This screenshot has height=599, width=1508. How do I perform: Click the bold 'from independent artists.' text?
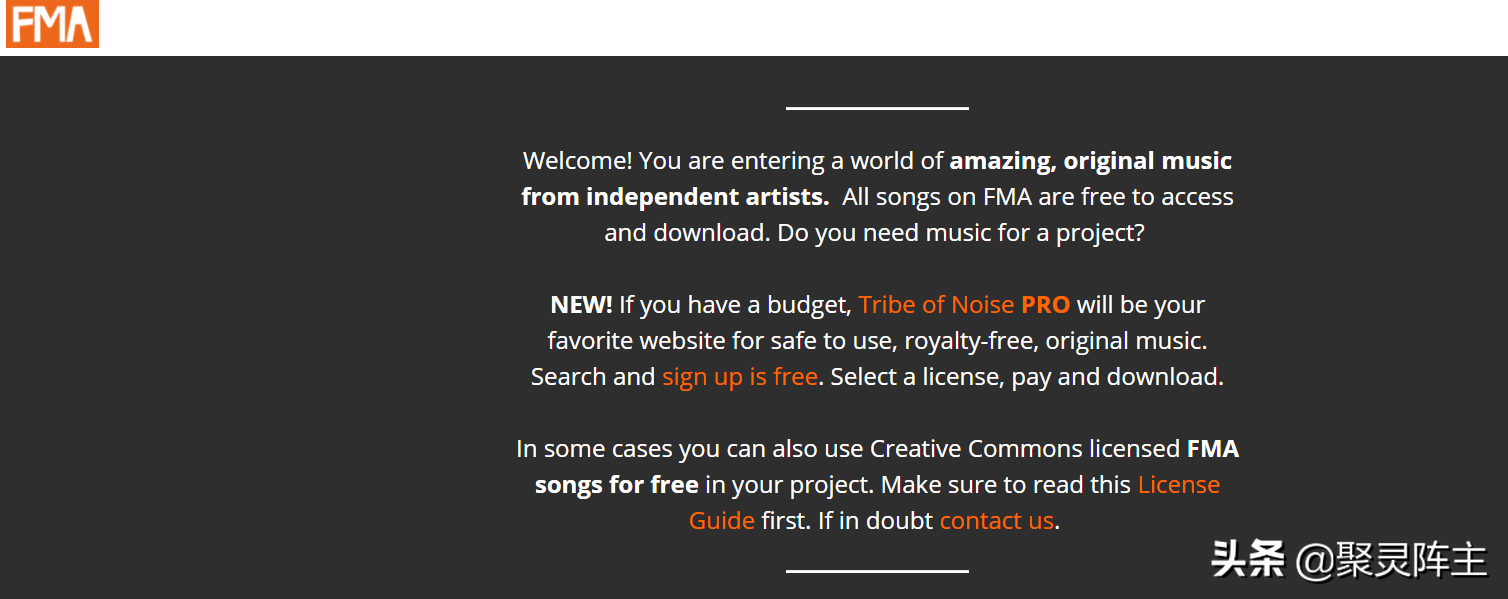(675, 197)
